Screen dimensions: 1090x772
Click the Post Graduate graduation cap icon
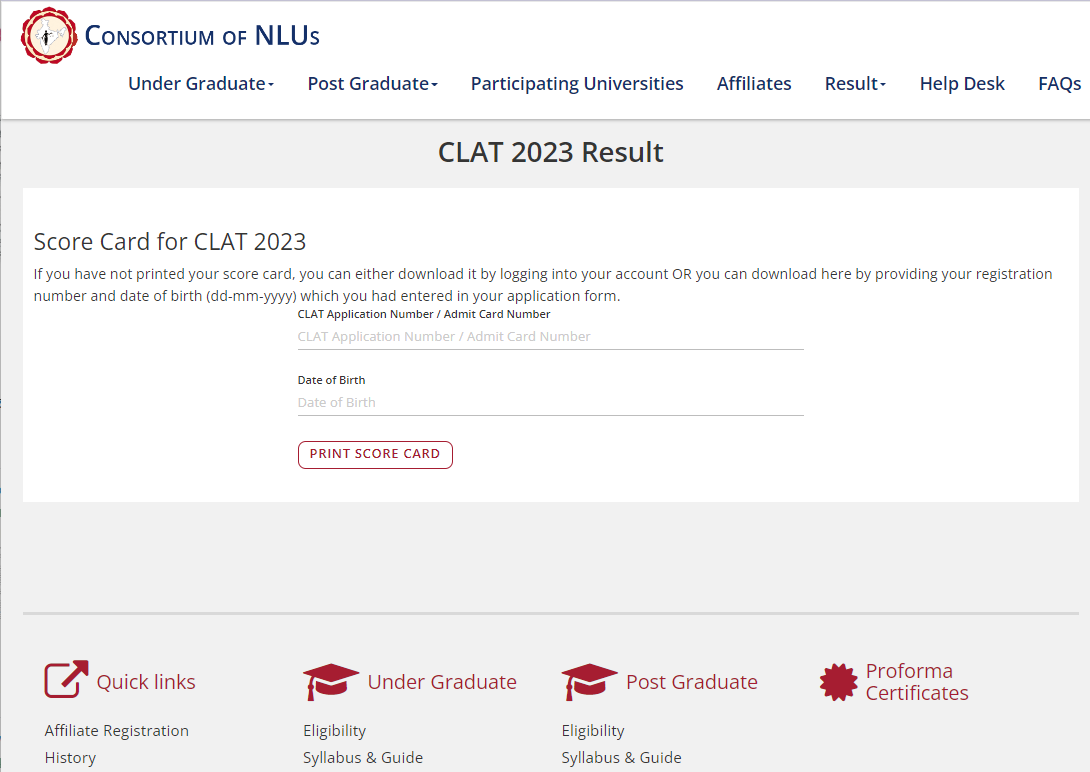(x=589, y=681)
